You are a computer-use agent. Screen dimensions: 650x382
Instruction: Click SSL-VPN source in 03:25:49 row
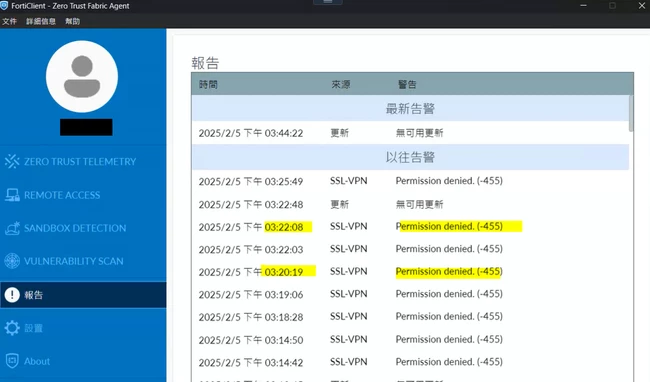point(349,181)
